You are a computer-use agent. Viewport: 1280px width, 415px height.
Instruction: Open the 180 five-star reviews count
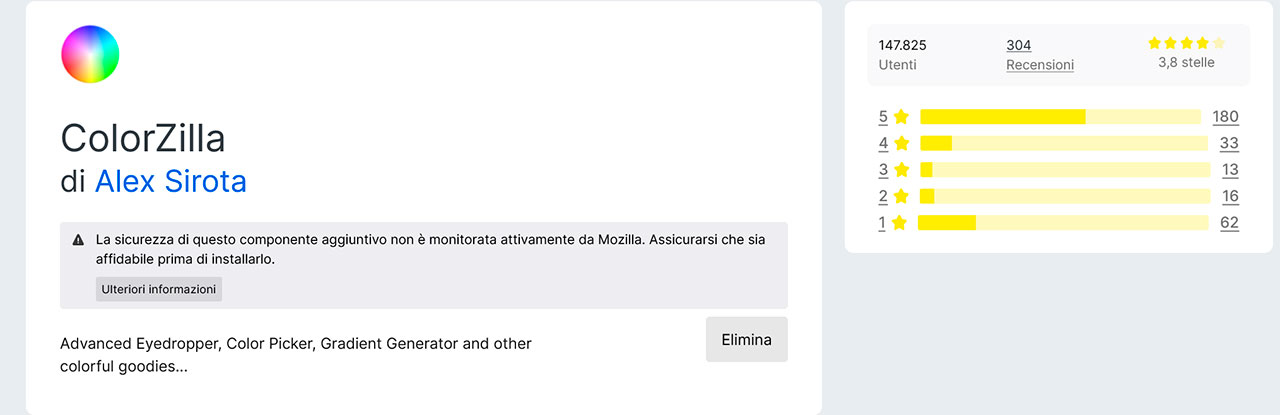click(1225, 117)
